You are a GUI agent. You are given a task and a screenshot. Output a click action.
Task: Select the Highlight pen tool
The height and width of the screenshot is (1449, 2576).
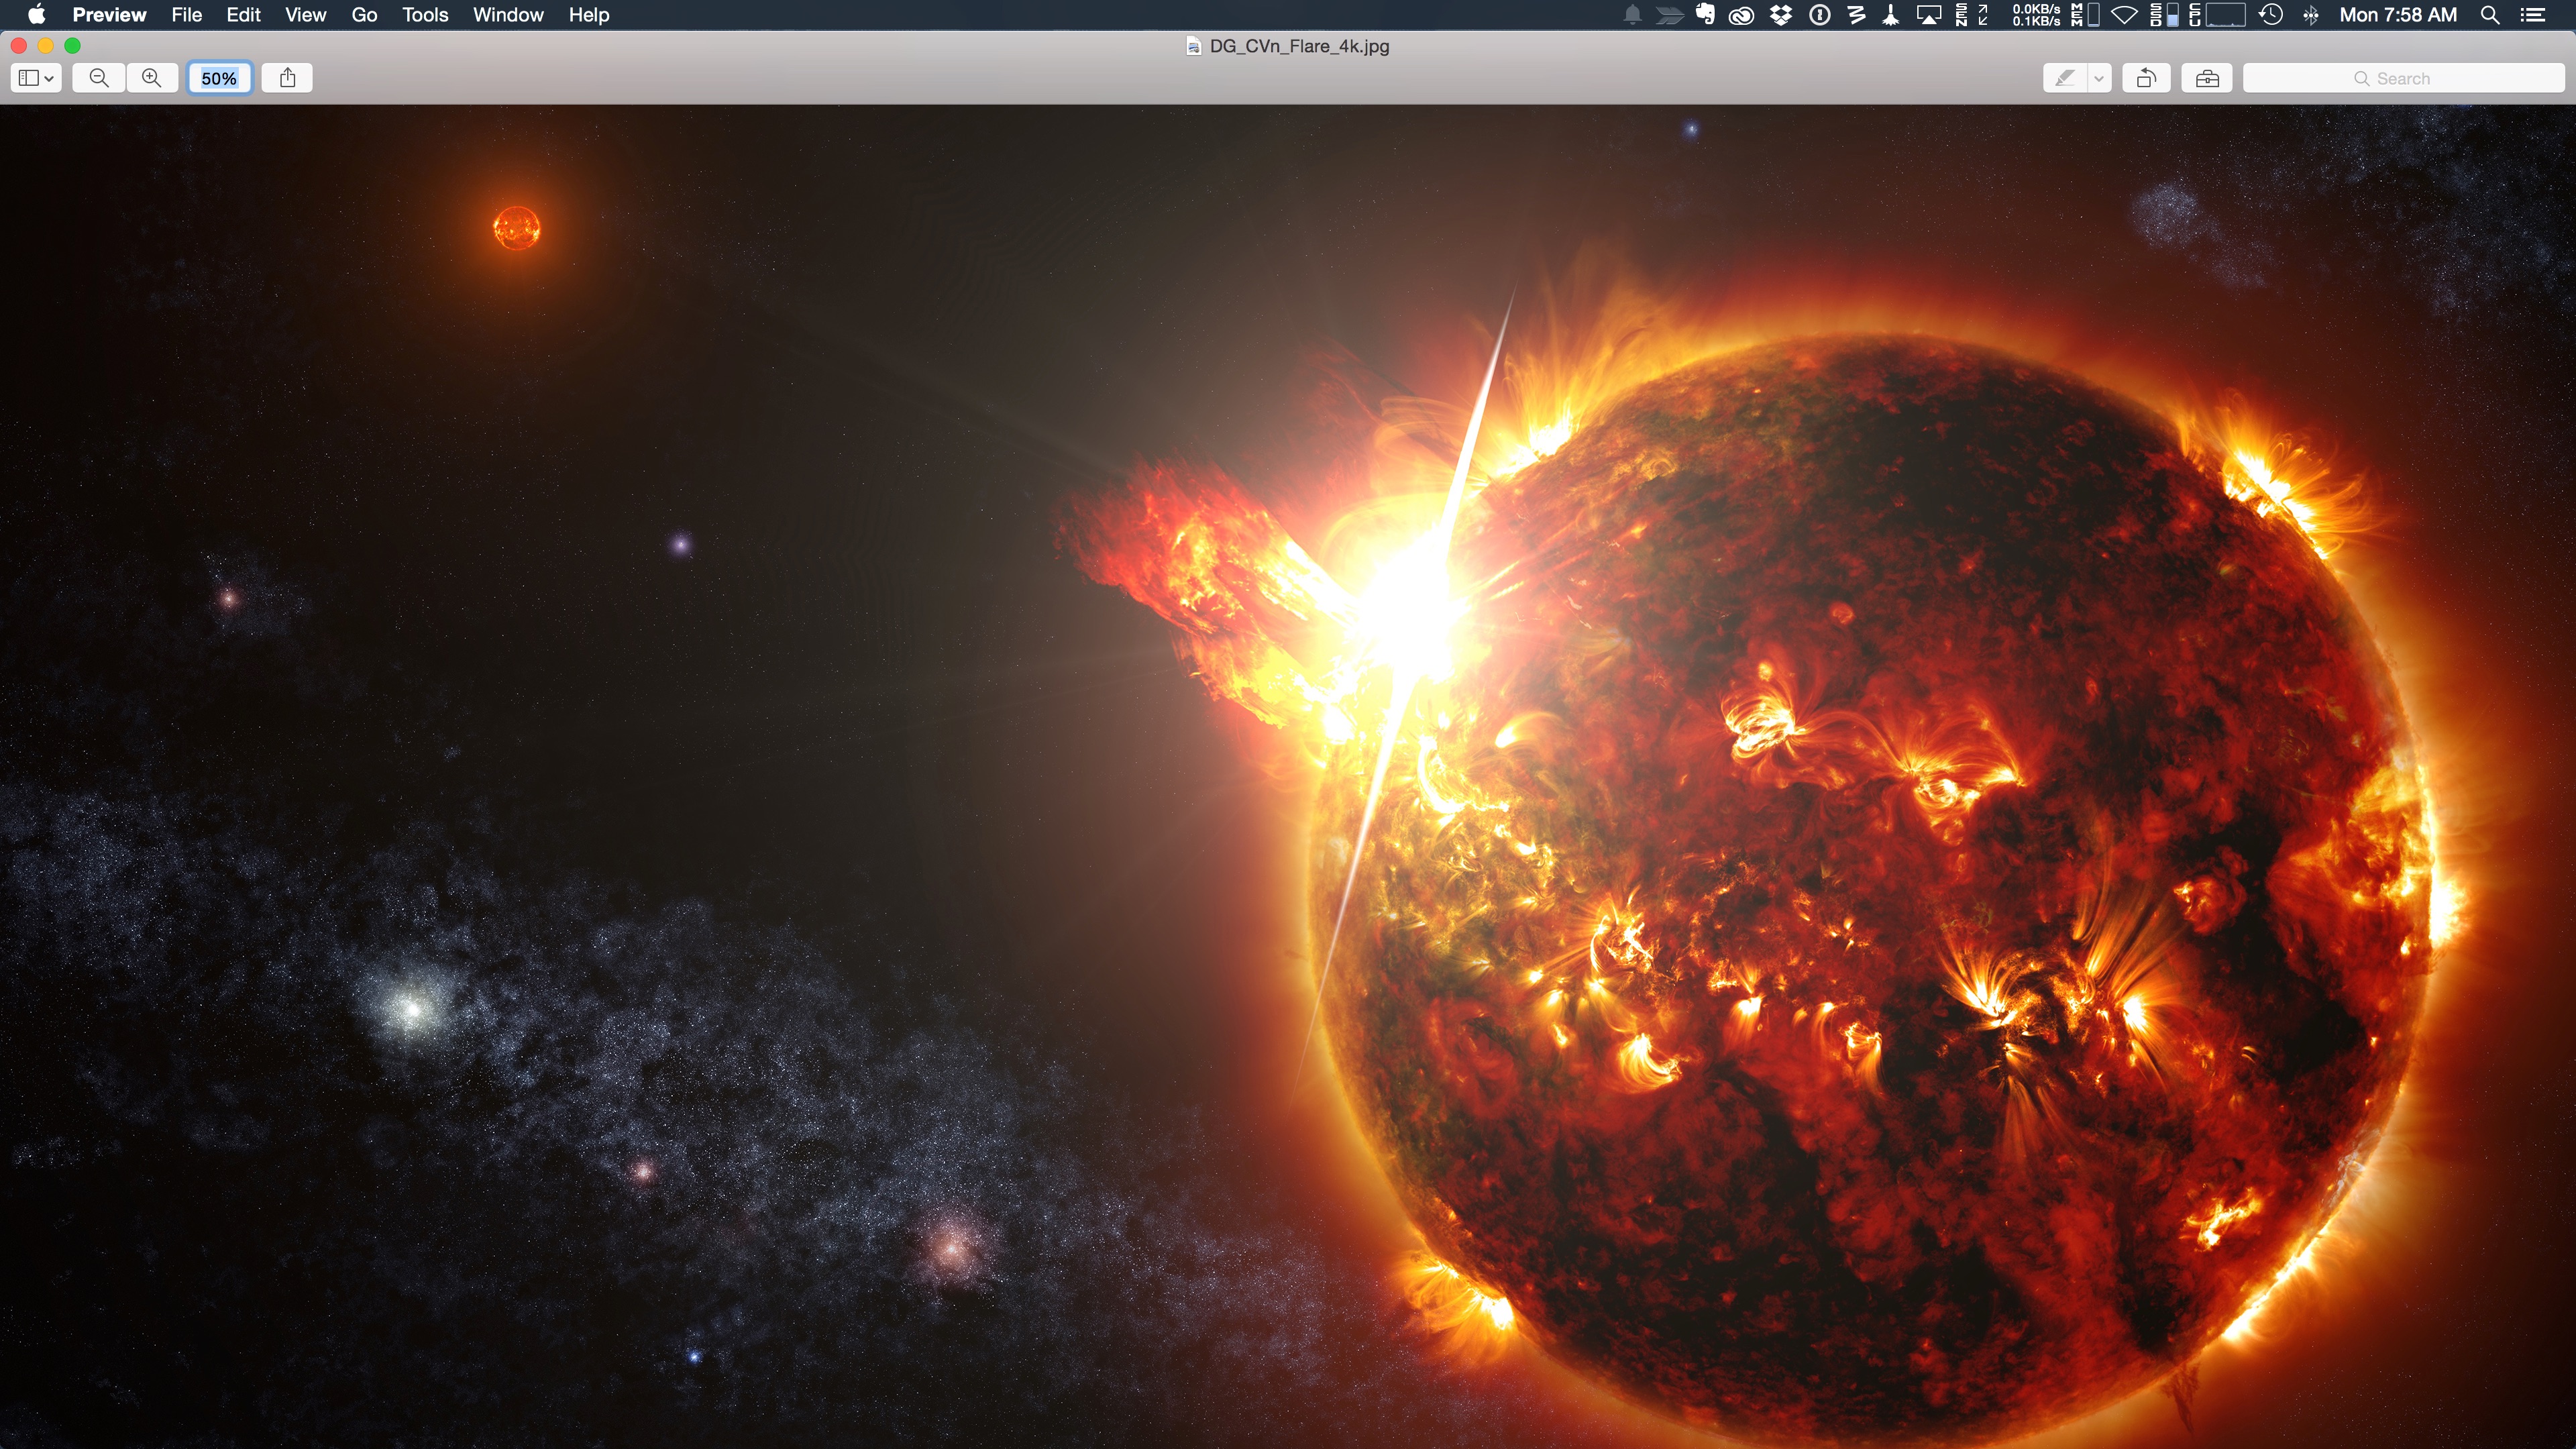click(x=2065, y=78)
